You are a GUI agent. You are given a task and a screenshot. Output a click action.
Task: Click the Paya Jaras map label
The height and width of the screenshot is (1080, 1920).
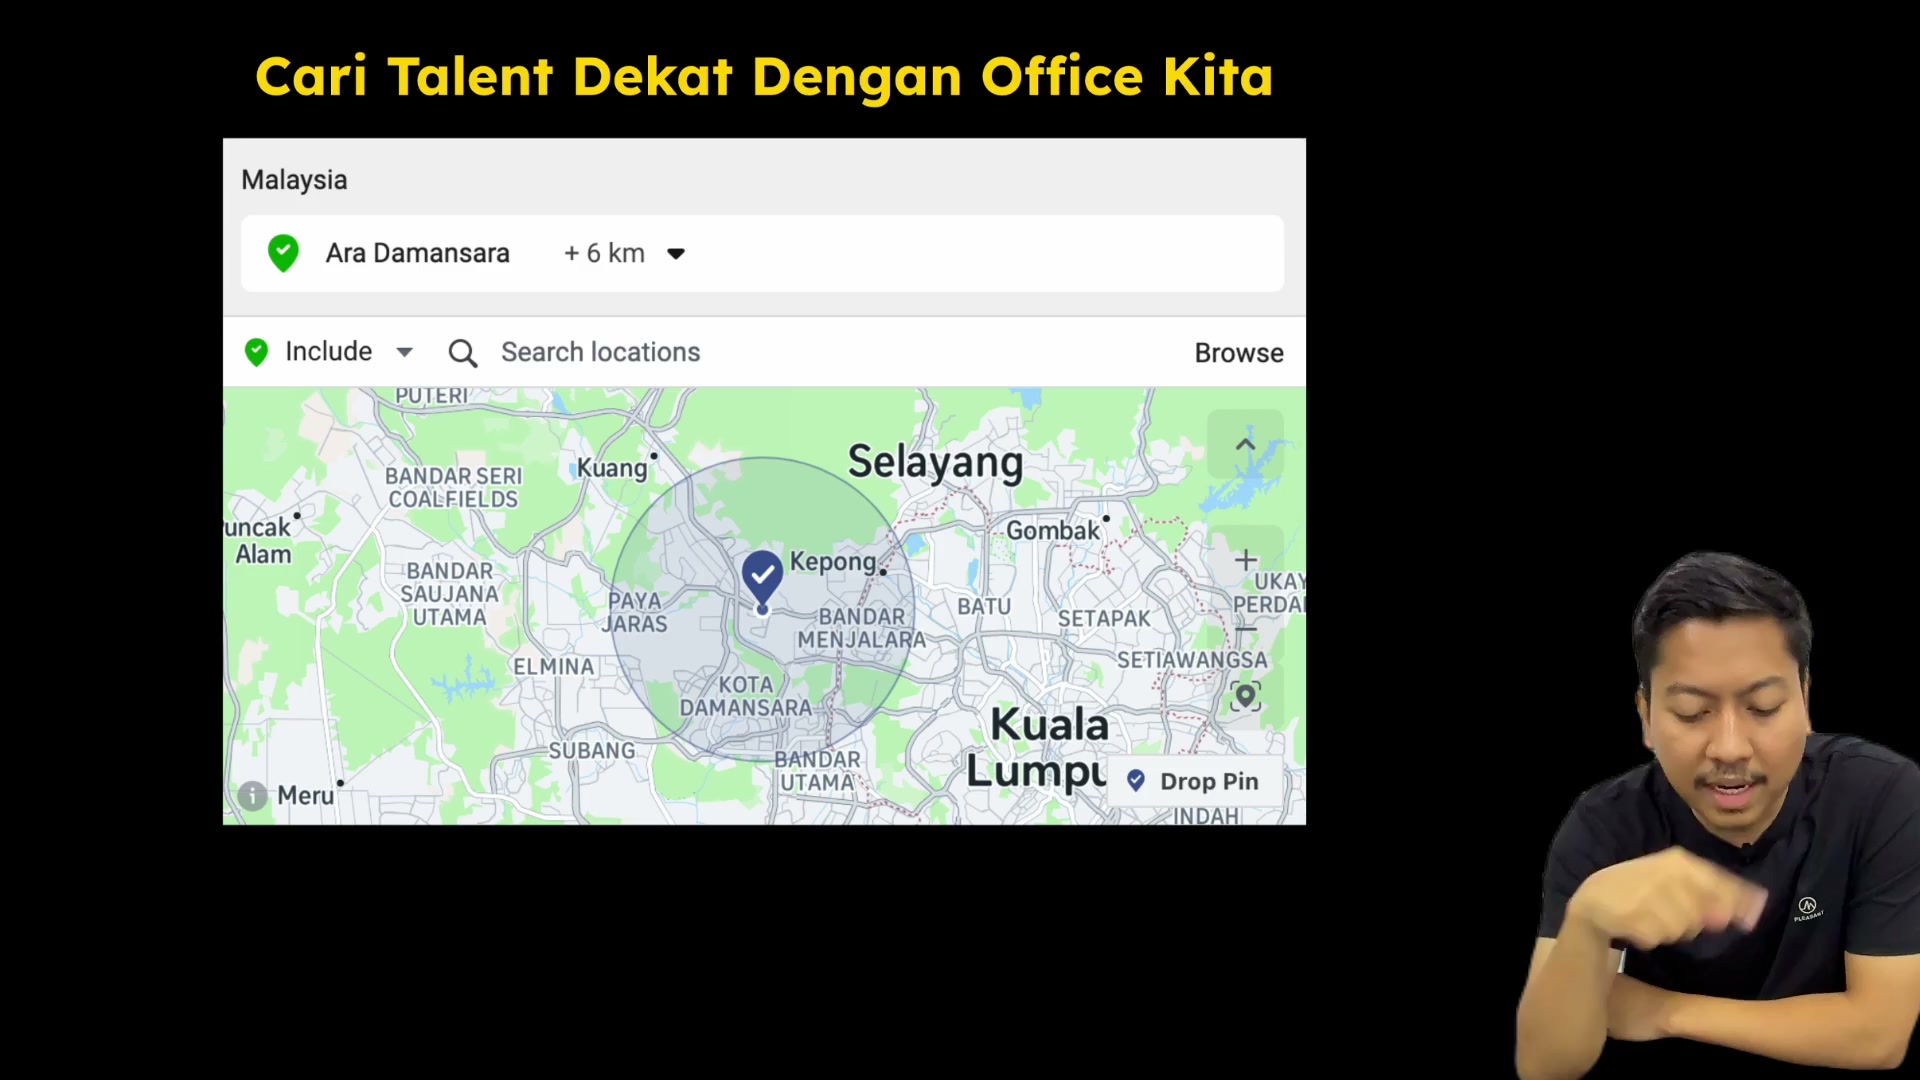[x=635, y=612]
